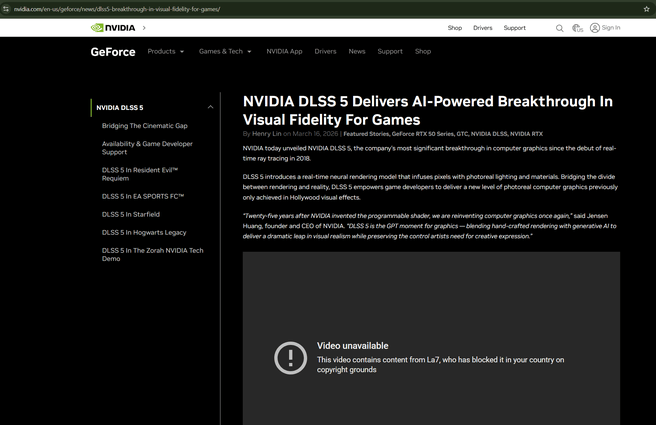
Task: Click the author name Henry Lin
Action: point(266,134)
